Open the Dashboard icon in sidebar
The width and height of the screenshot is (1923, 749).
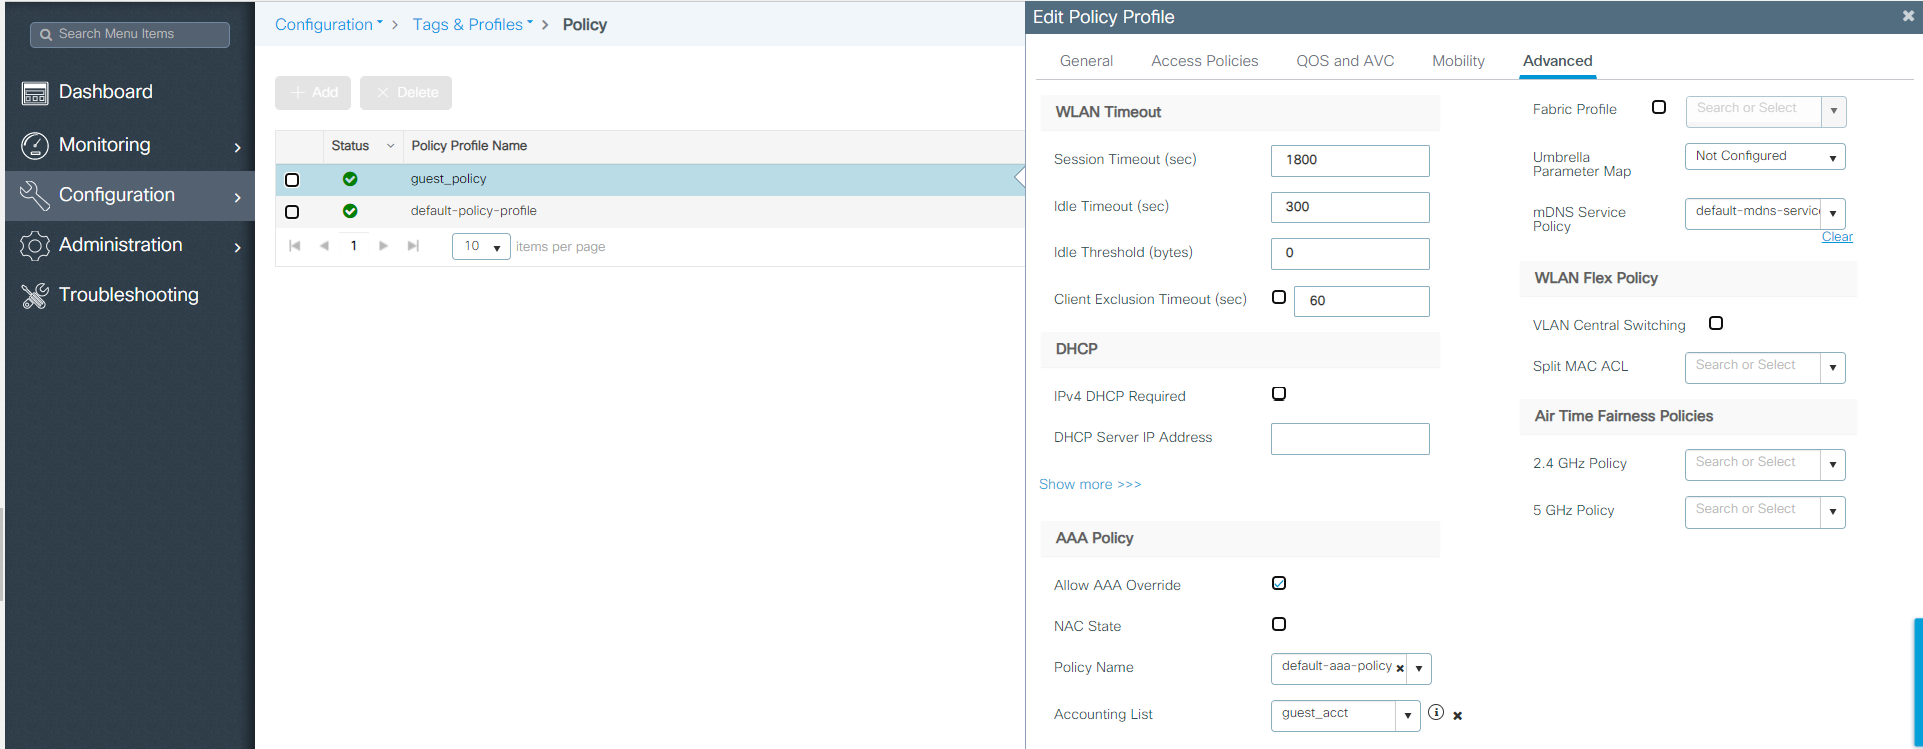click(x=35, y=93)
